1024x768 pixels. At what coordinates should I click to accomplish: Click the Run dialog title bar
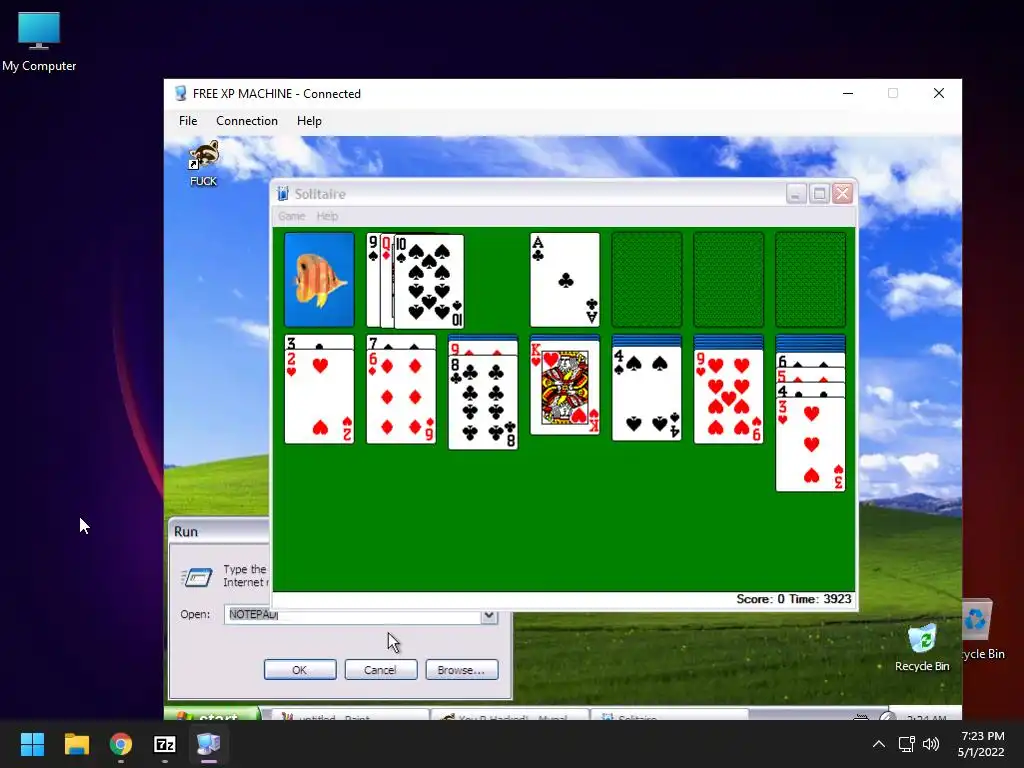220,532
